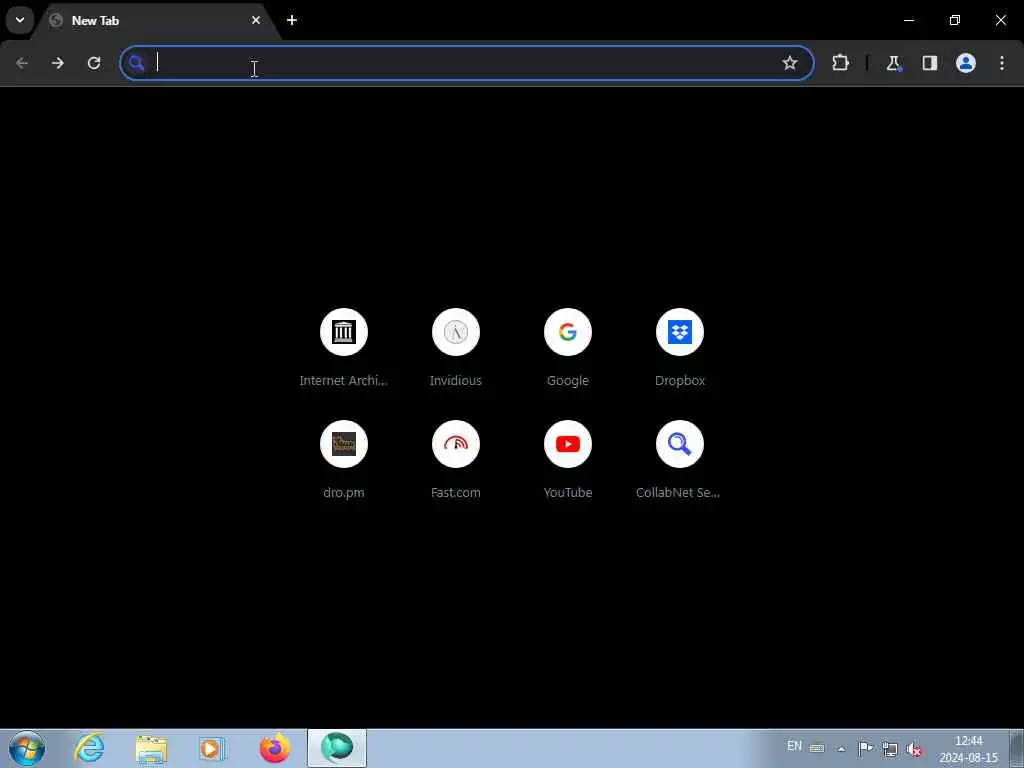1024x768 pixels.
Task: Open the Action Center flag icon
Action: [865, 748]
